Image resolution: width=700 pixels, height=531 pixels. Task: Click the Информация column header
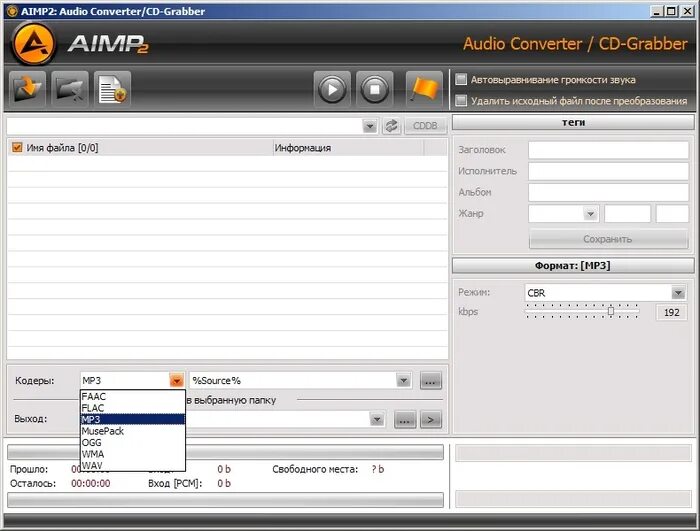click(348, 148)
